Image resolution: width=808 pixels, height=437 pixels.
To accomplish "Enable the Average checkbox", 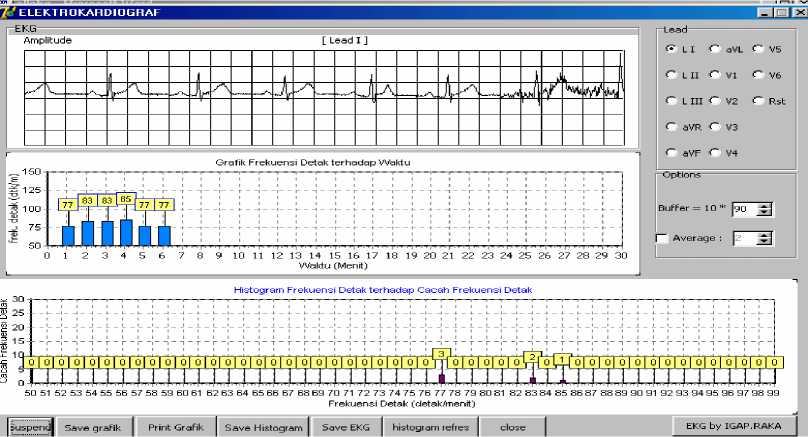I will click(x=662, y=238).
